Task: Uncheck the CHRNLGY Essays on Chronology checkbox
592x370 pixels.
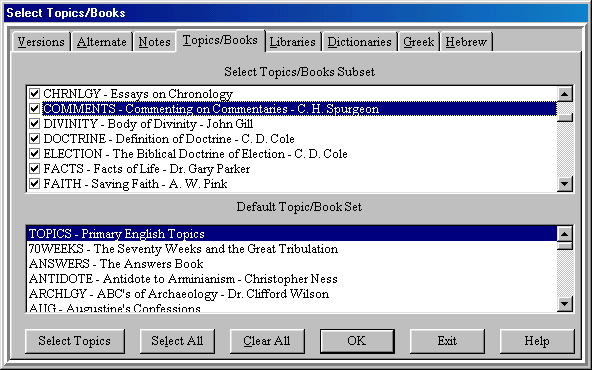Action: point(34,93)
